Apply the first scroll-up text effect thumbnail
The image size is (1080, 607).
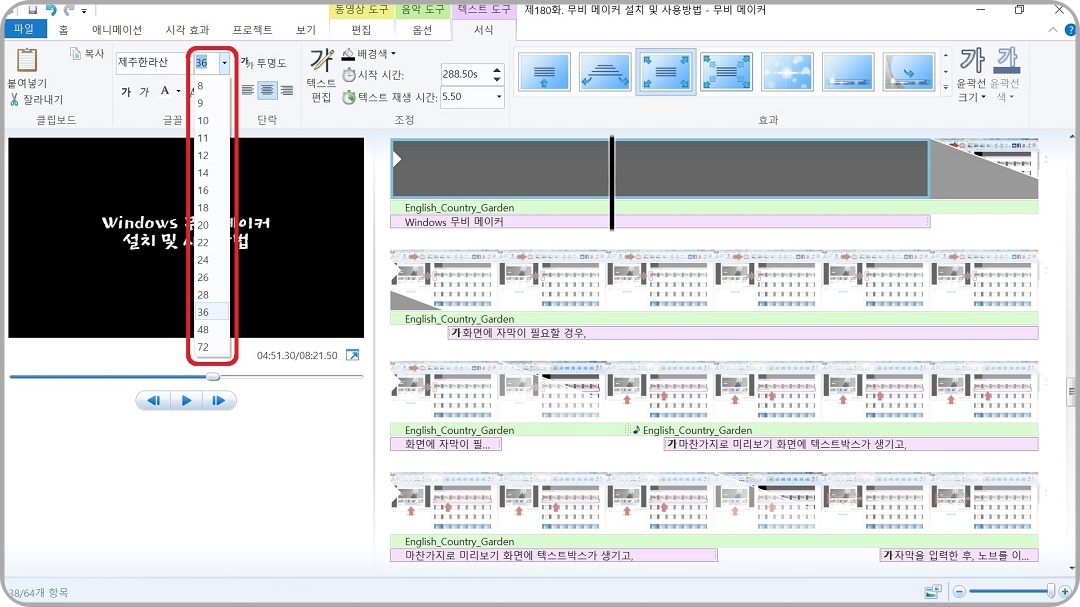544,72
